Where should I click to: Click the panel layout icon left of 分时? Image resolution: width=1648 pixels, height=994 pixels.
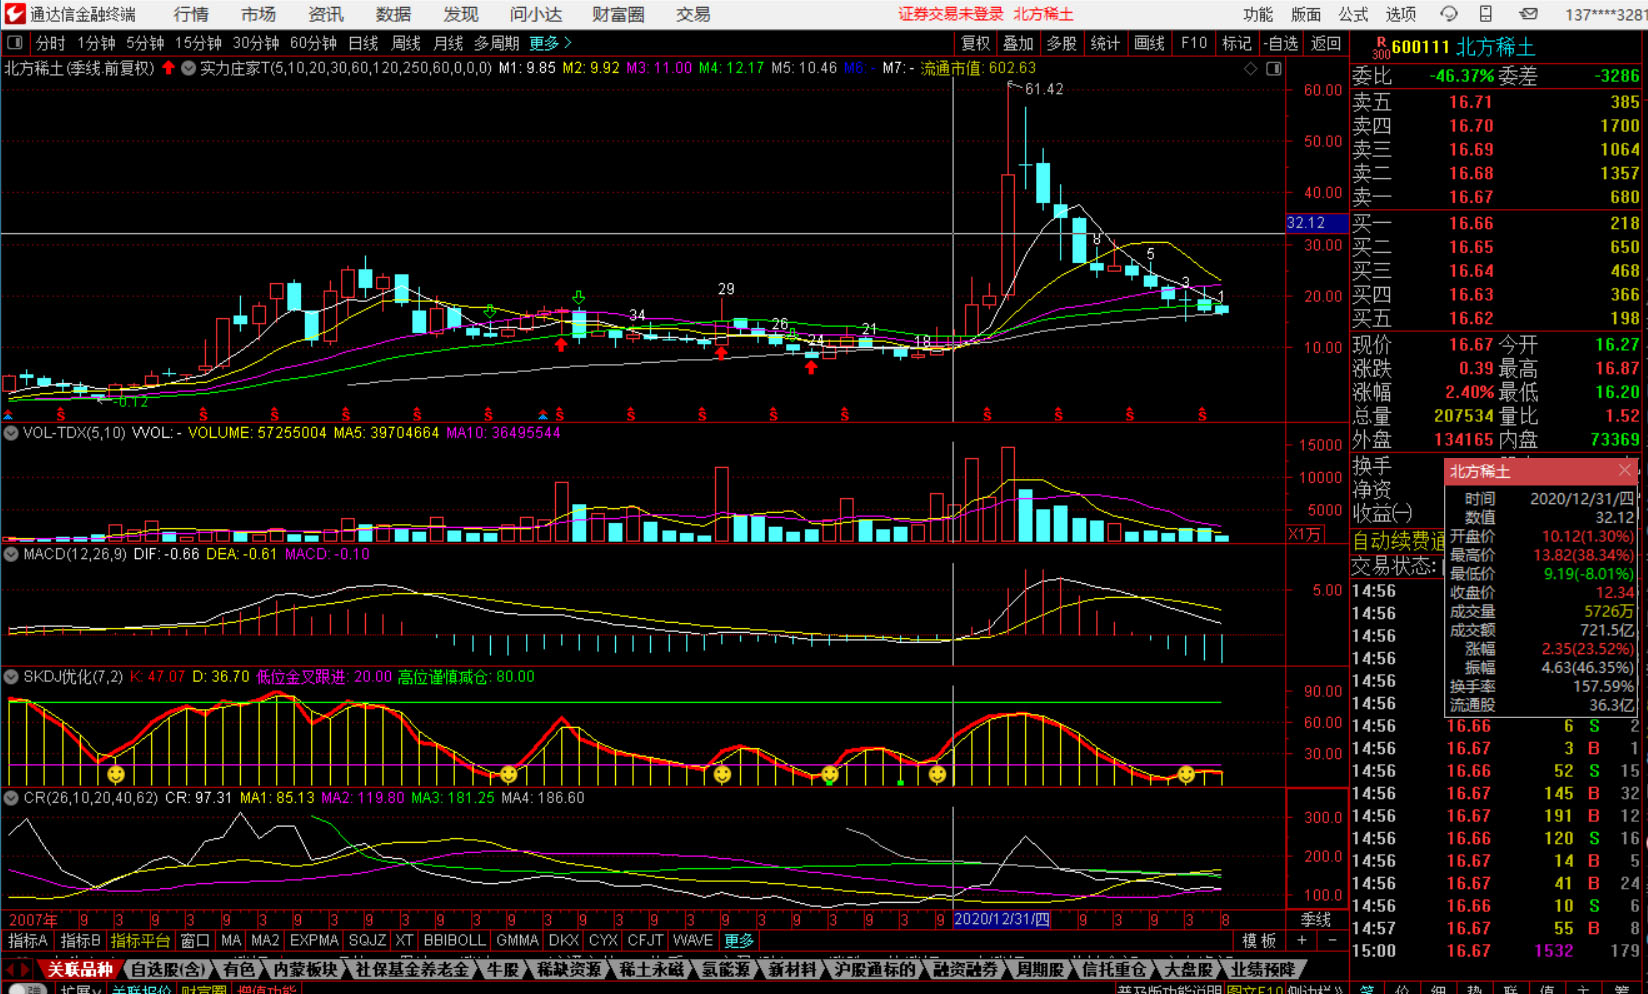(x=15, y=43)
